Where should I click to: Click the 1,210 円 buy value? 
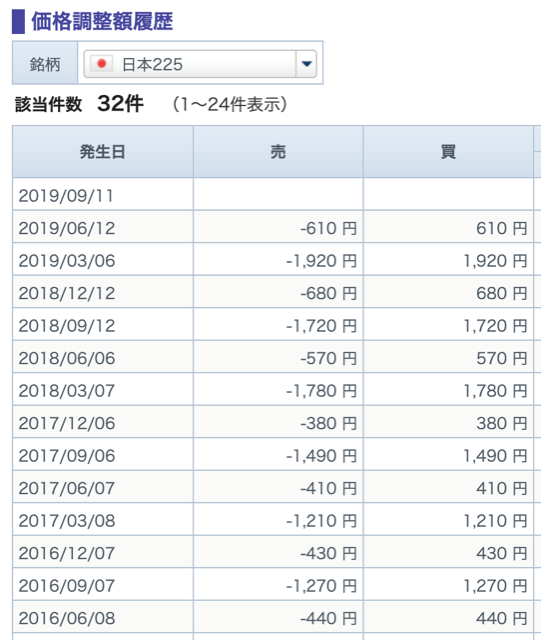click(x=495, y=520)
